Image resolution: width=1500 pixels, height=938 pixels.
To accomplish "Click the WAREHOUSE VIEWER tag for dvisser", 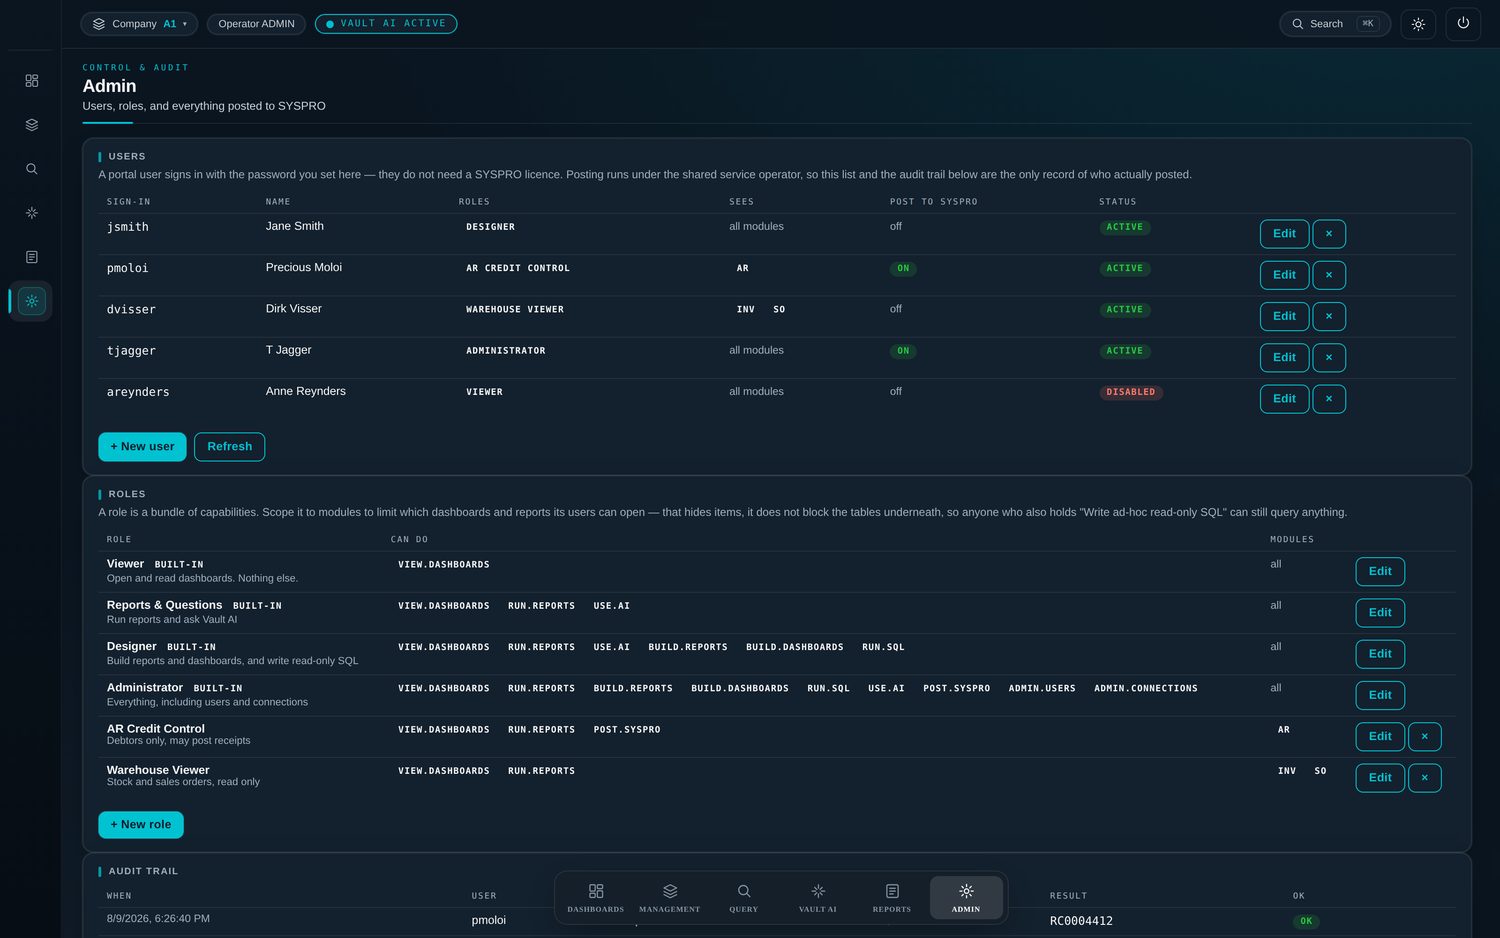I will (x=515, y=310).
